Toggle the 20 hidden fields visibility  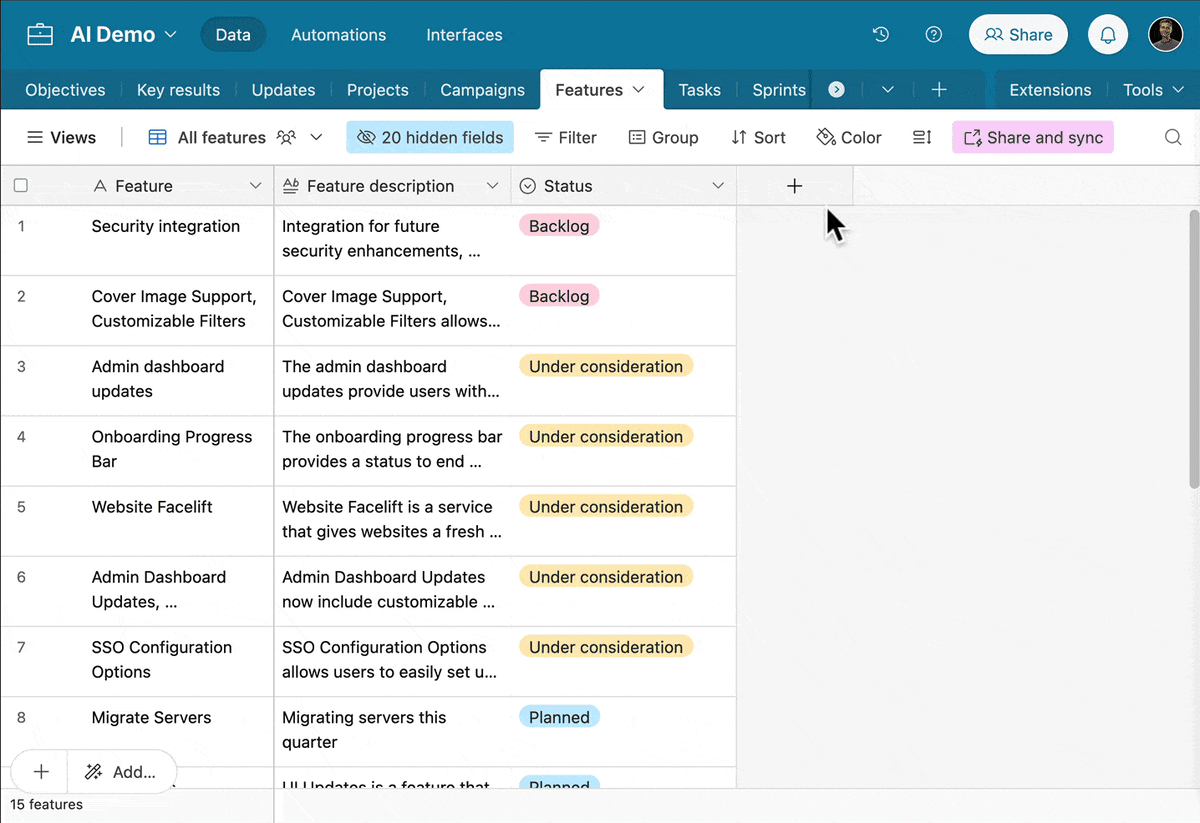(429, 137)
